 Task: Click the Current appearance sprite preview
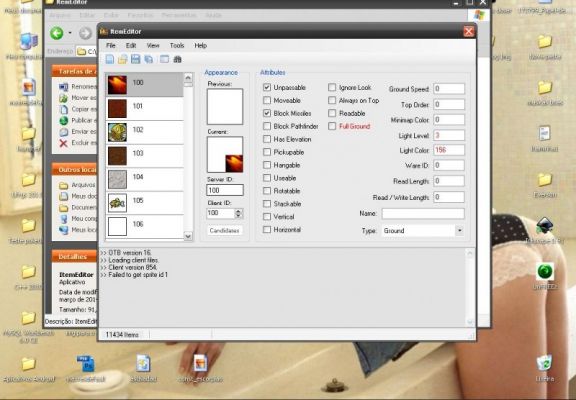tap(225, 154)
